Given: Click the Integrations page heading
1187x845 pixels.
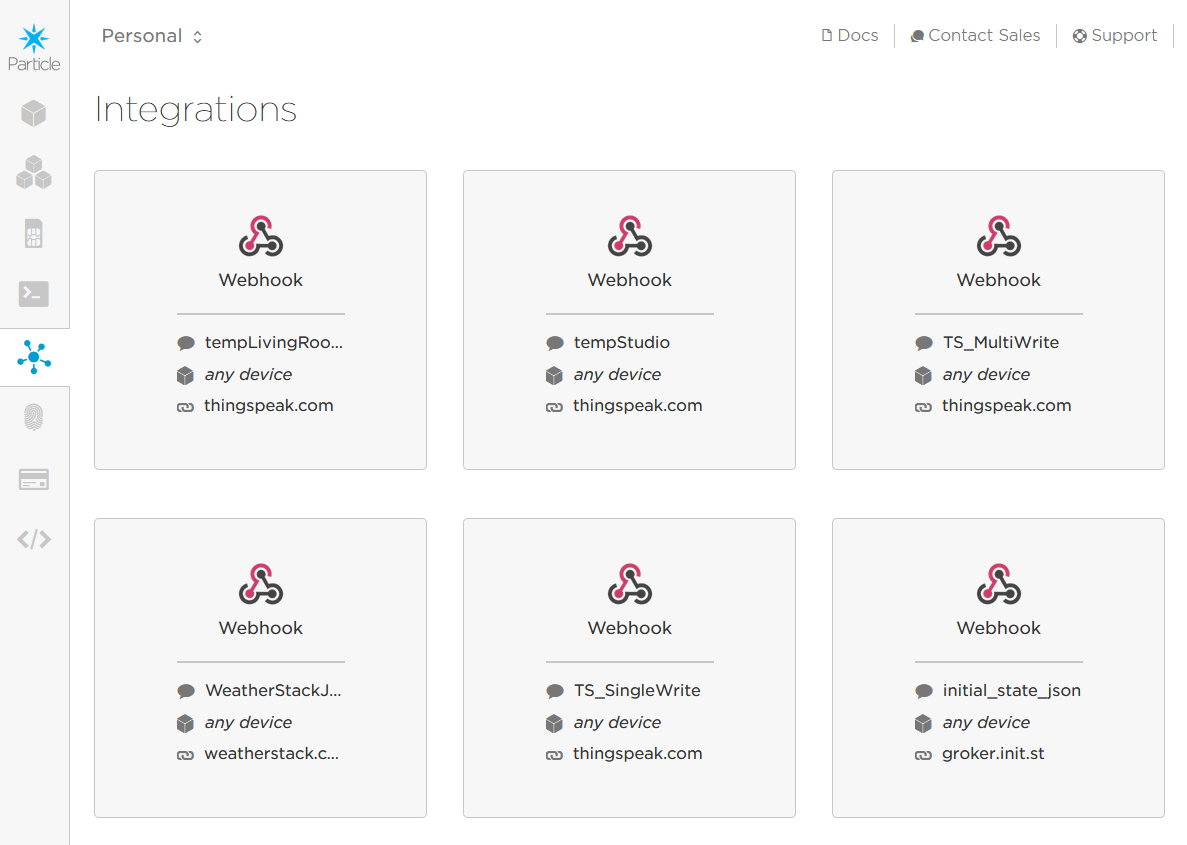Looking at the screenshot, I should [195, 110].
